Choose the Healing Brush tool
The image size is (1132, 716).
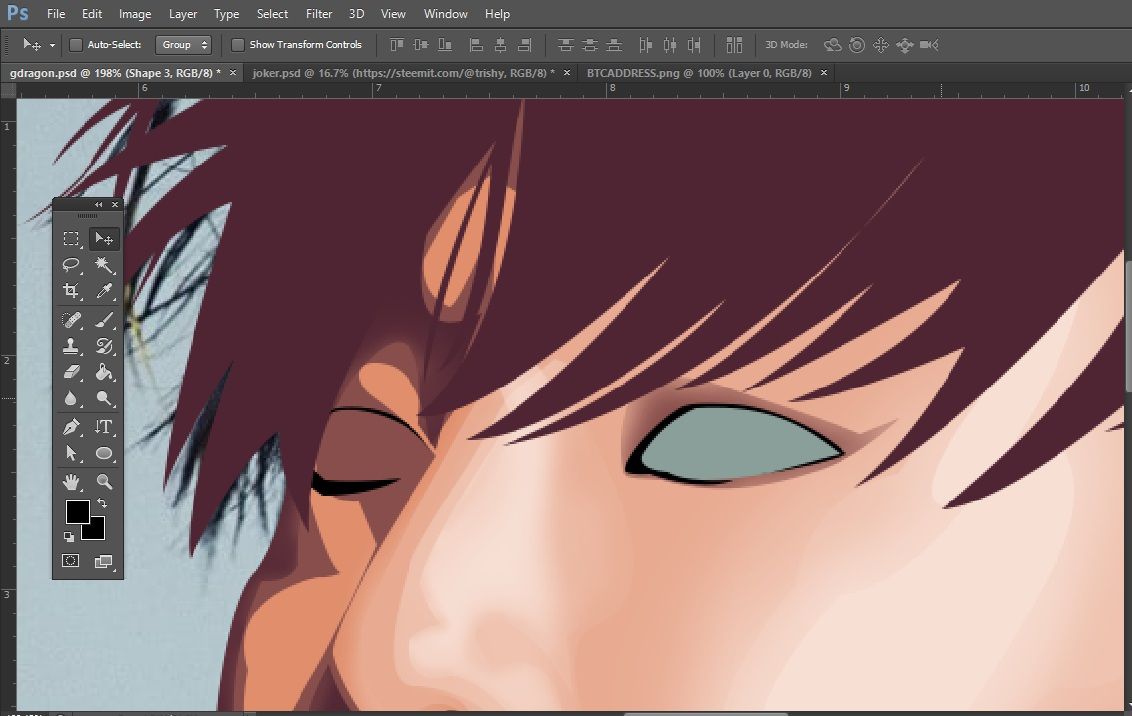pyautogui.click(x=71, y=320)
